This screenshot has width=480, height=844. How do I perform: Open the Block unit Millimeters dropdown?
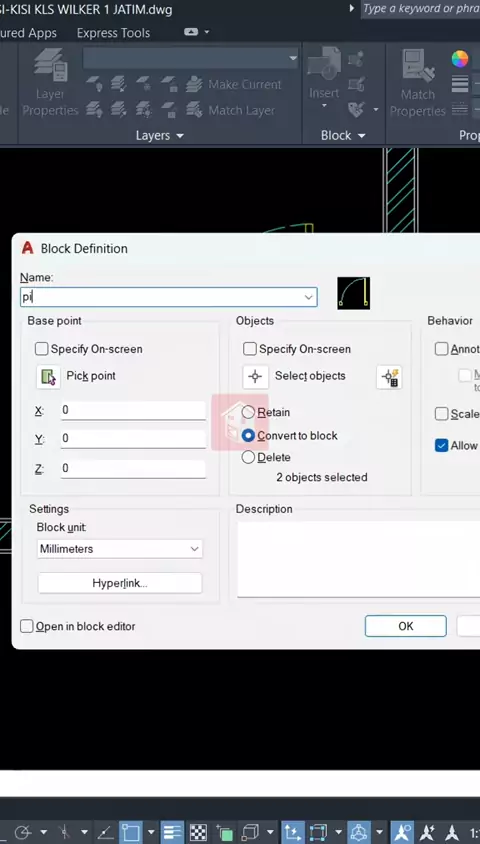[x=119, y=549]
